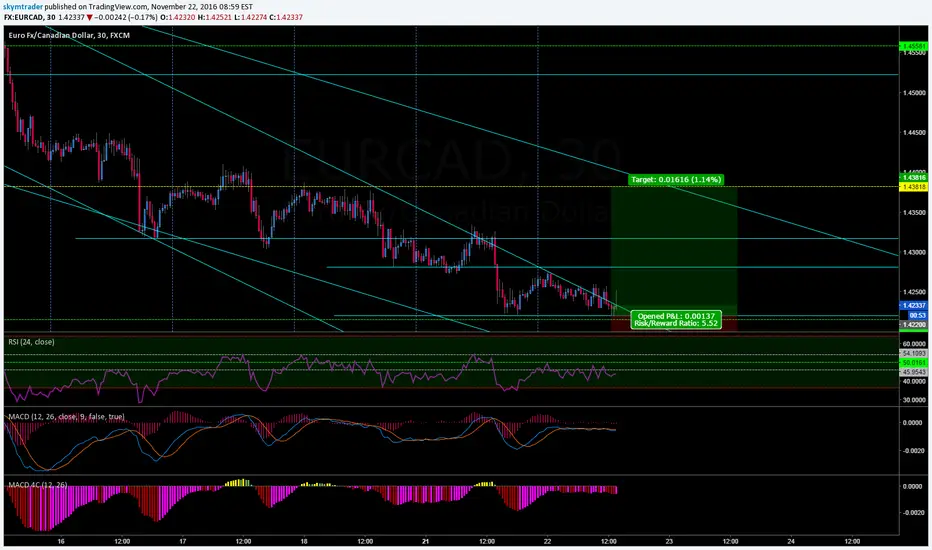Click the 1.45000 price axis value
Screen dimensions: 932x550
pos(915,93)
